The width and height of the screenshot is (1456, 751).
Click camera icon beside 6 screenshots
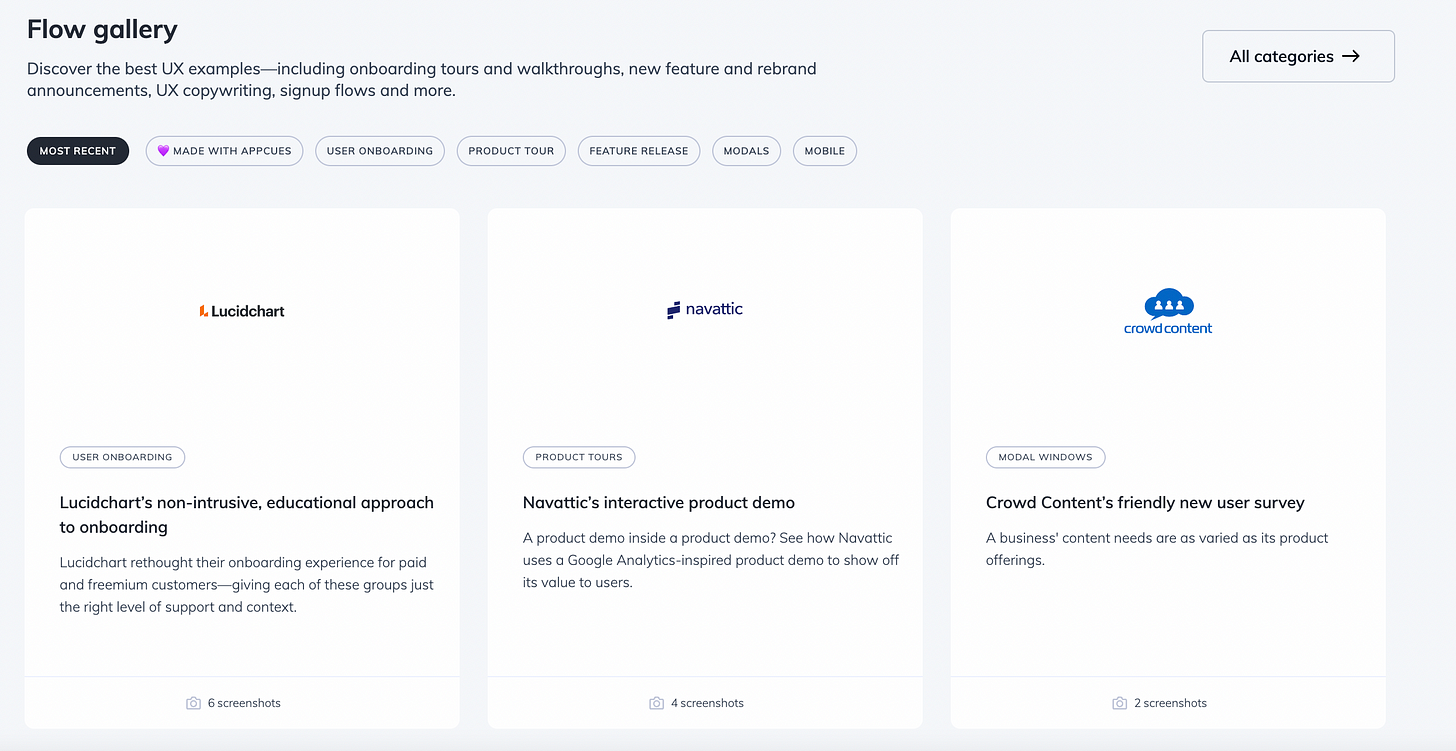pyautogui.click(x=193, y=703)
